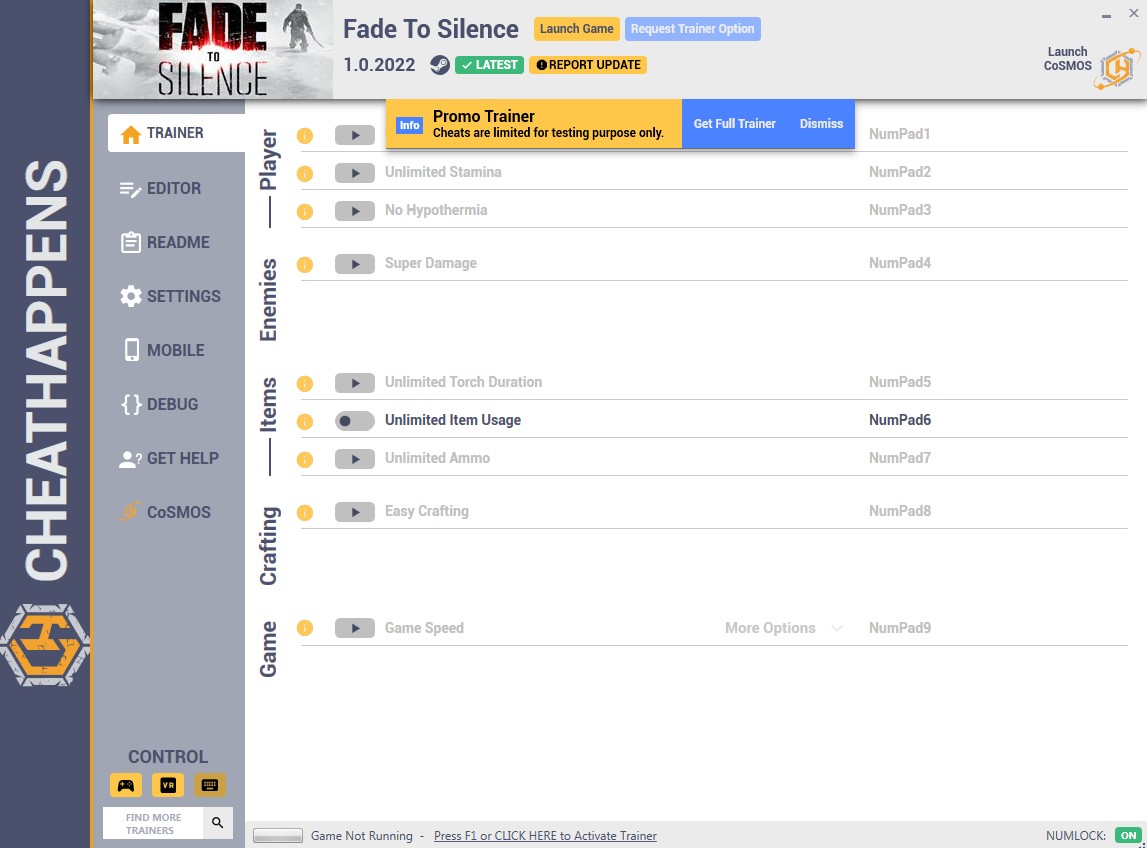Click the info icon beside Super Damage
Screen dimensions: 1147x848
coord(305,264)
